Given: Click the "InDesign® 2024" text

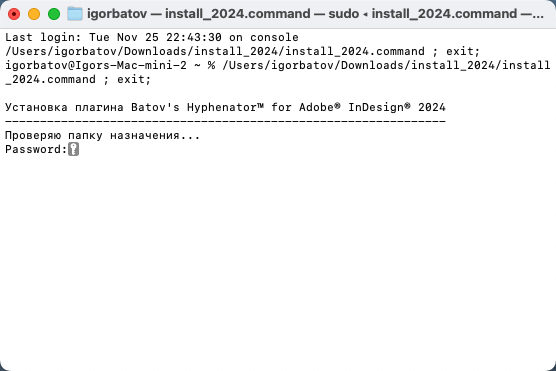Looking at the screenshot, I should pos(397,107).
